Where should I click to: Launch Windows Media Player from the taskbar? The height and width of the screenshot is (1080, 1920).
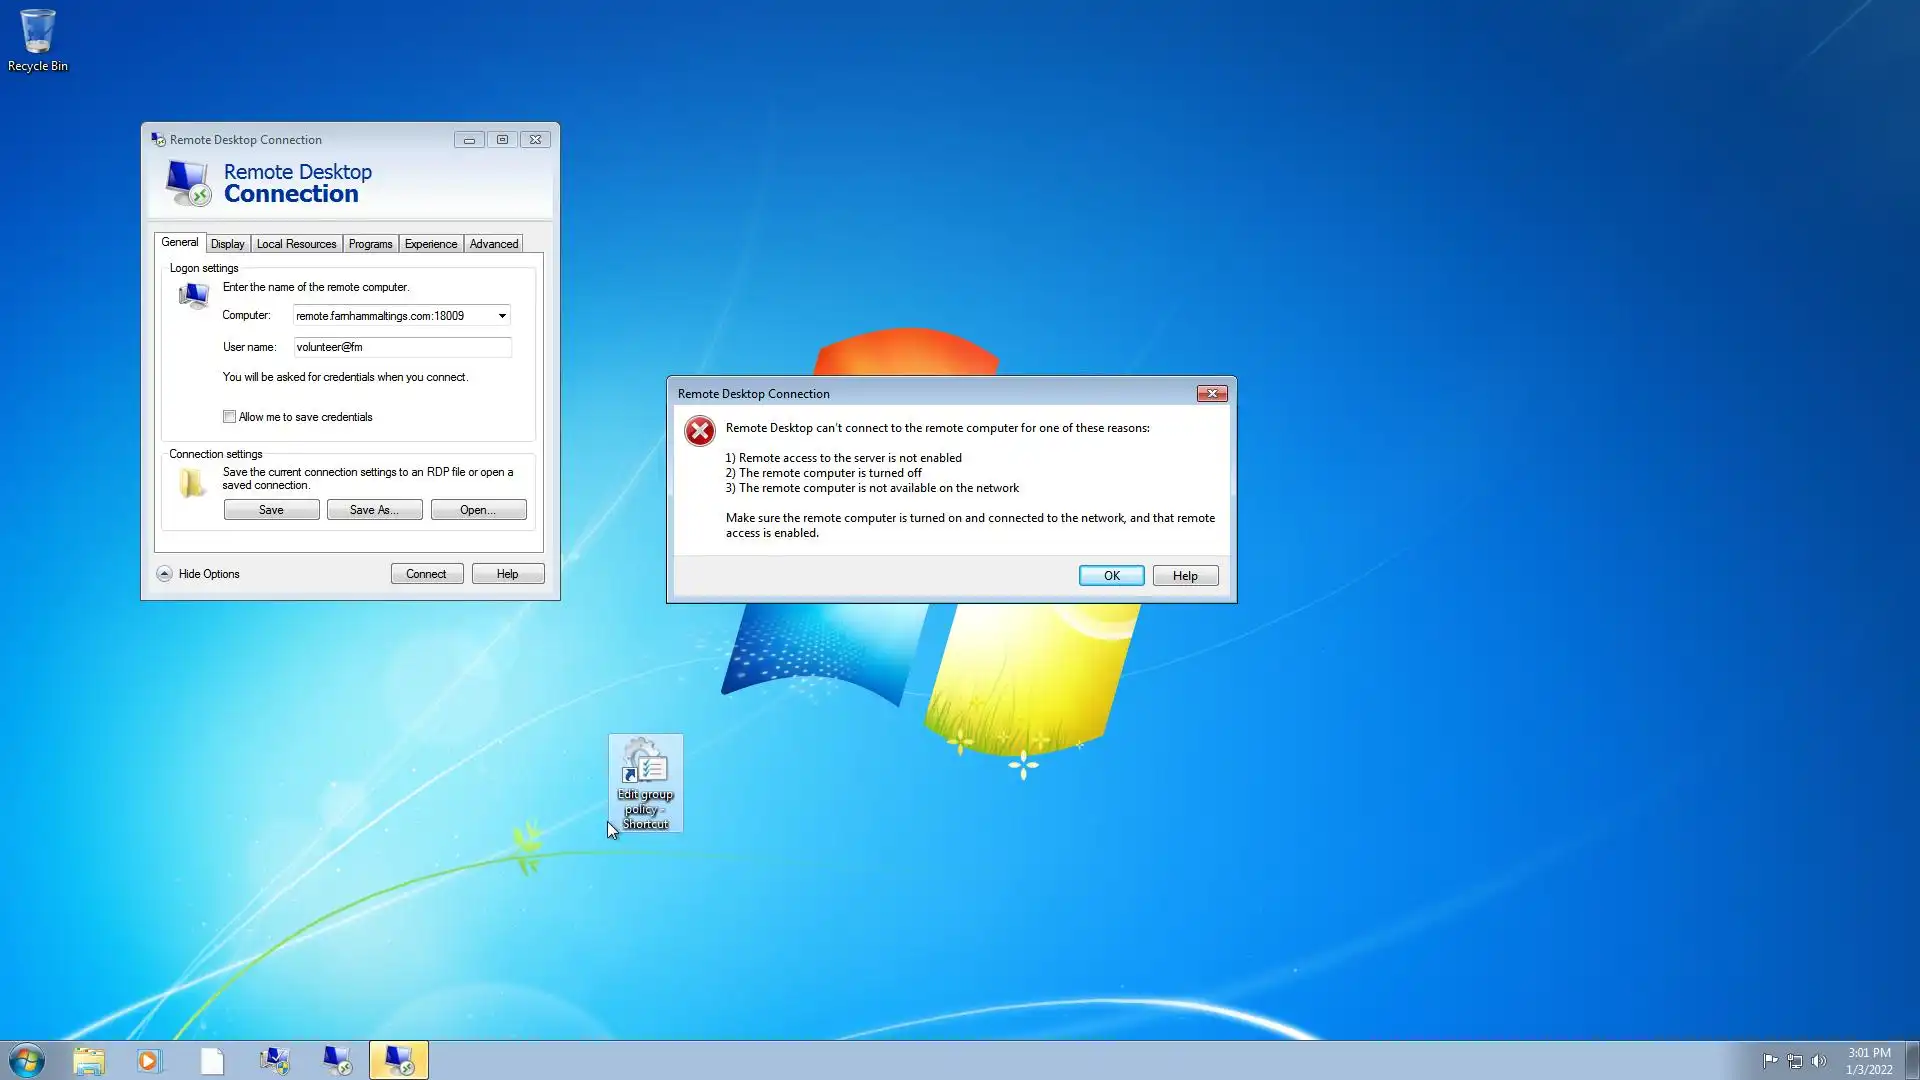[149, 1060]
